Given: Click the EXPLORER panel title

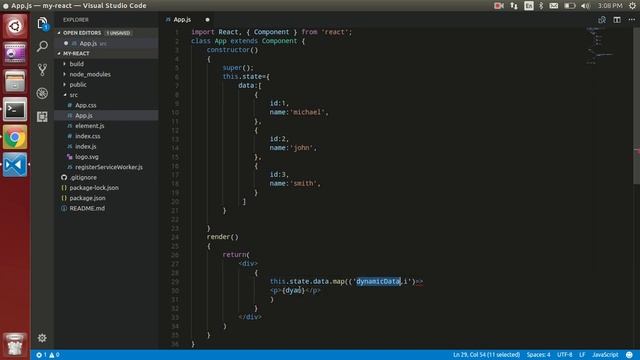Looking at the screenshot, I should [x=76, y=20].
